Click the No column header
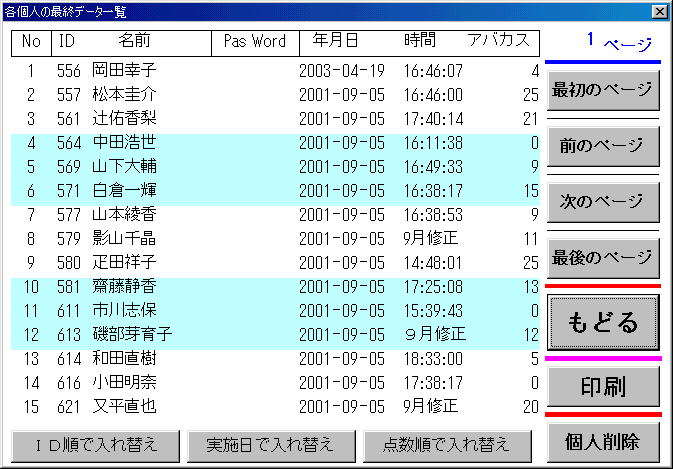Screen dimensions: 673x469 click(31, 42)
